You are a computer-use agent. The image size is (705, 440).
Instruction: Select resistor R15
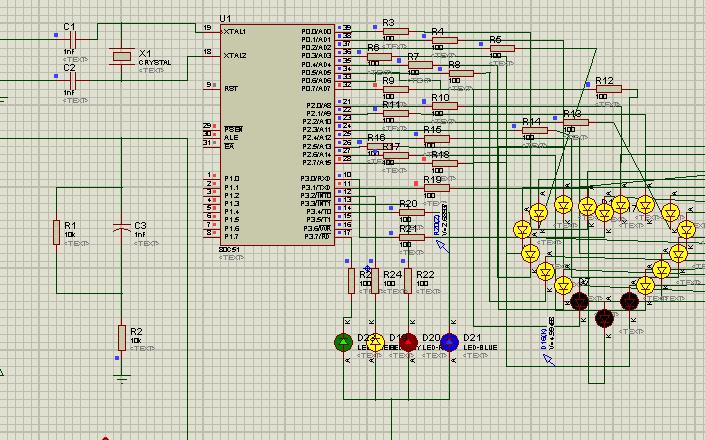coord(437,138)
